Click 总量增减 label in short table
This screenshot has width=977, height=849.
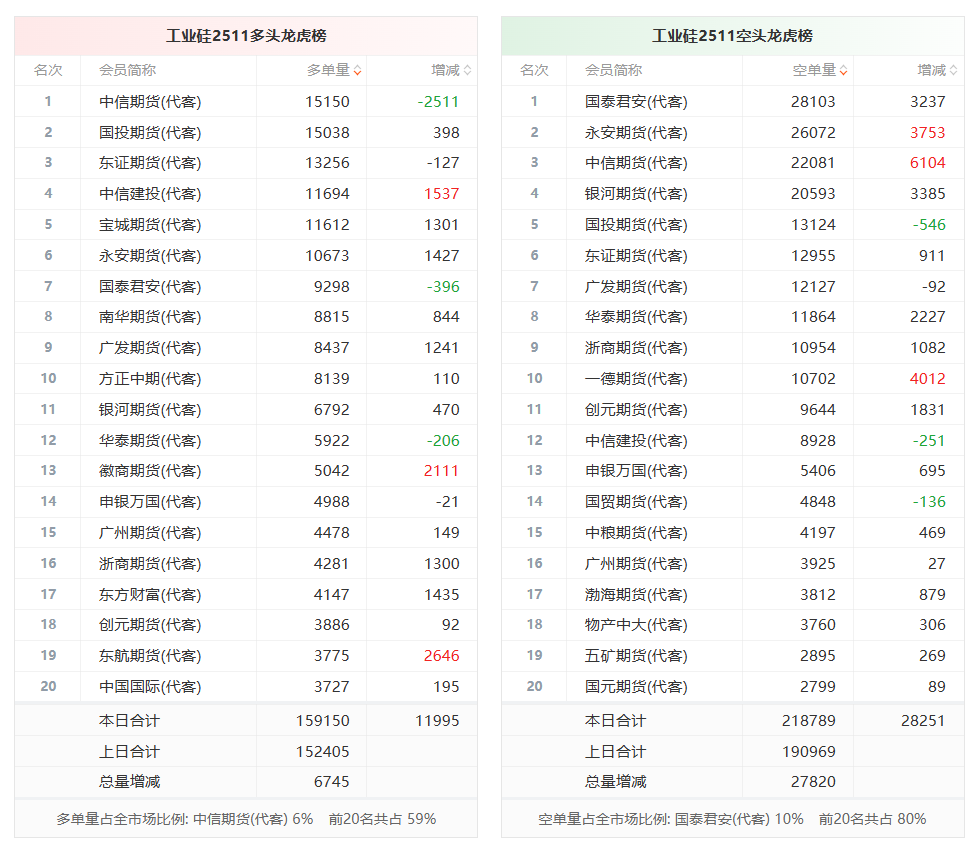[x=615, y=782]
